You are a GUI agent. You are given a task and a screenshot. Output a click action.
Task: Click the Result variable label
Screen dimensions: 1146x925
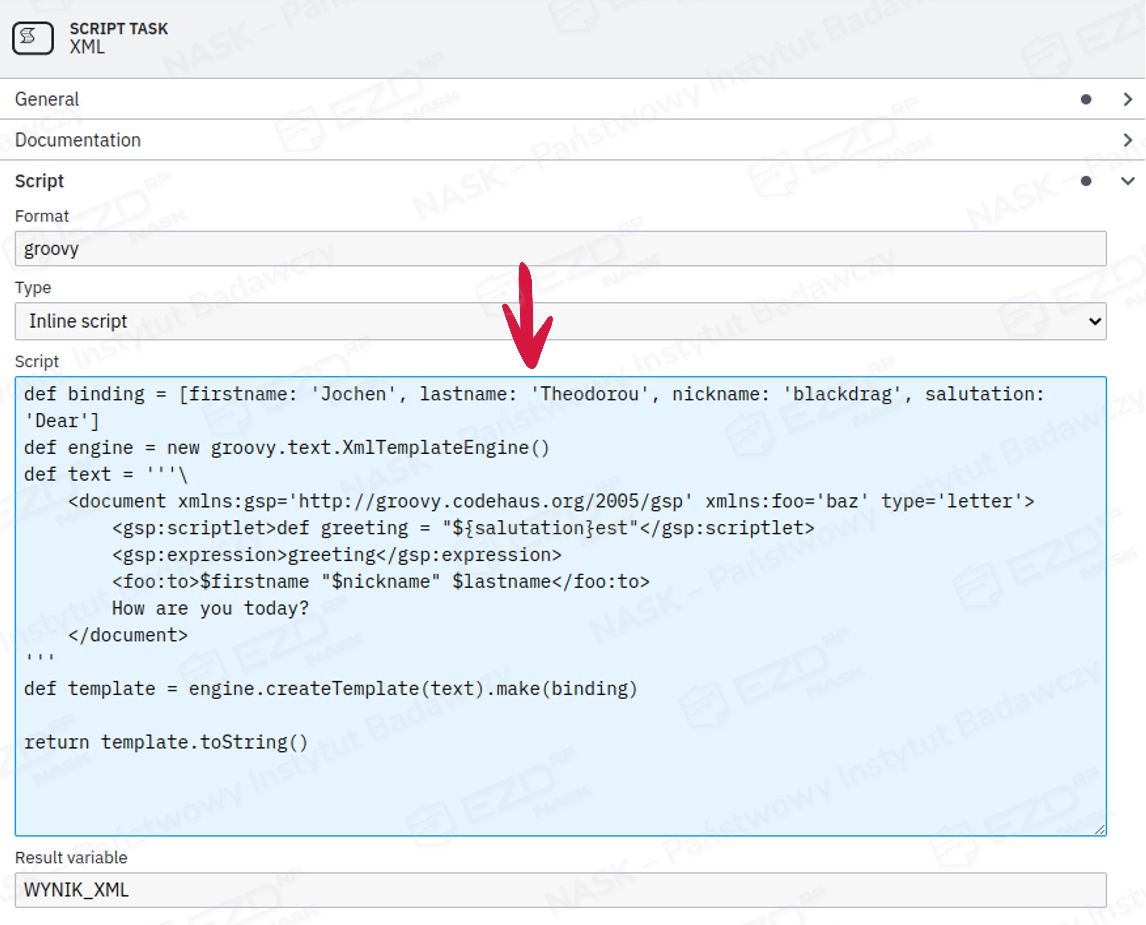coord(71,857)
